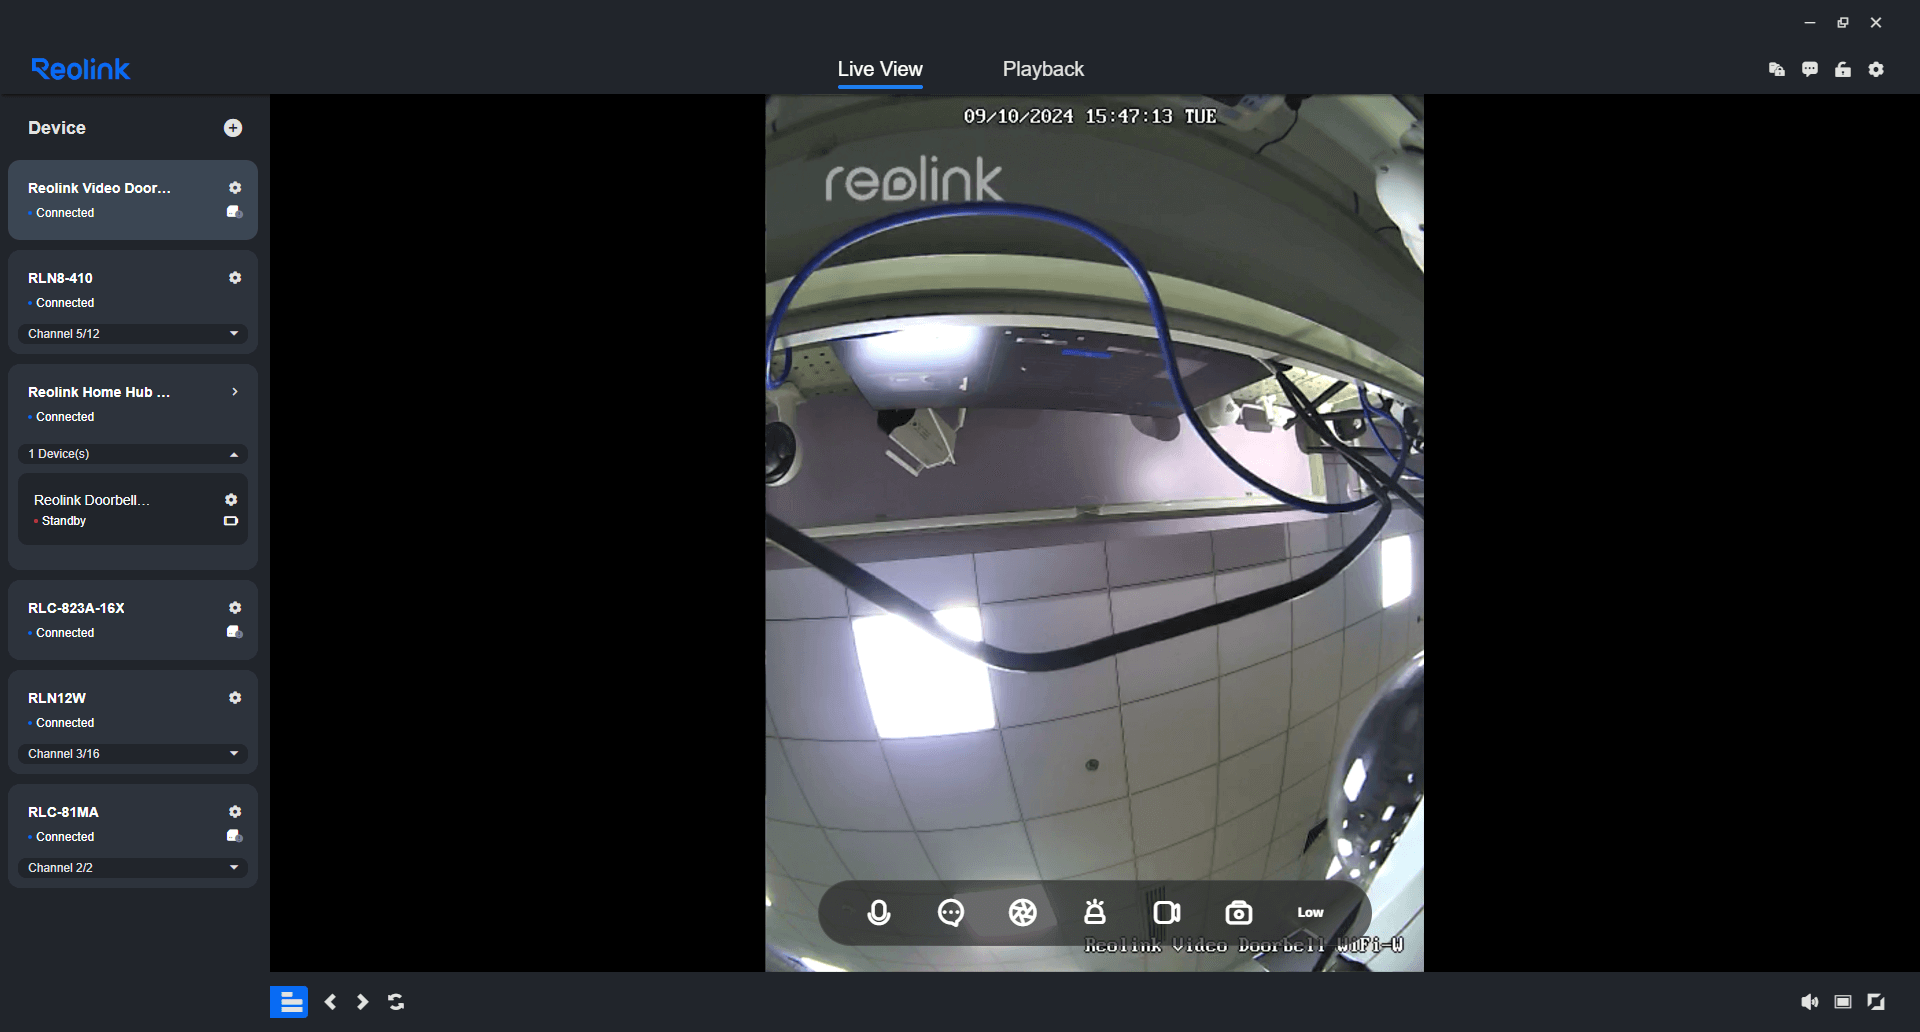The image size is (1920, 1032).
Task: Trigger the siren alarm icon
Action: 1095,912
